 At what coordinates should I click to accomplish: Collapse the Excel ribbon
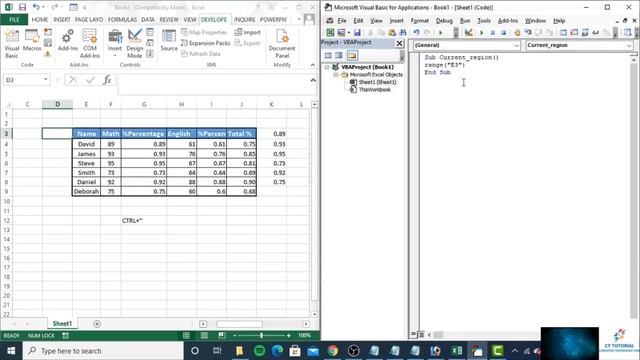point(313,65)
